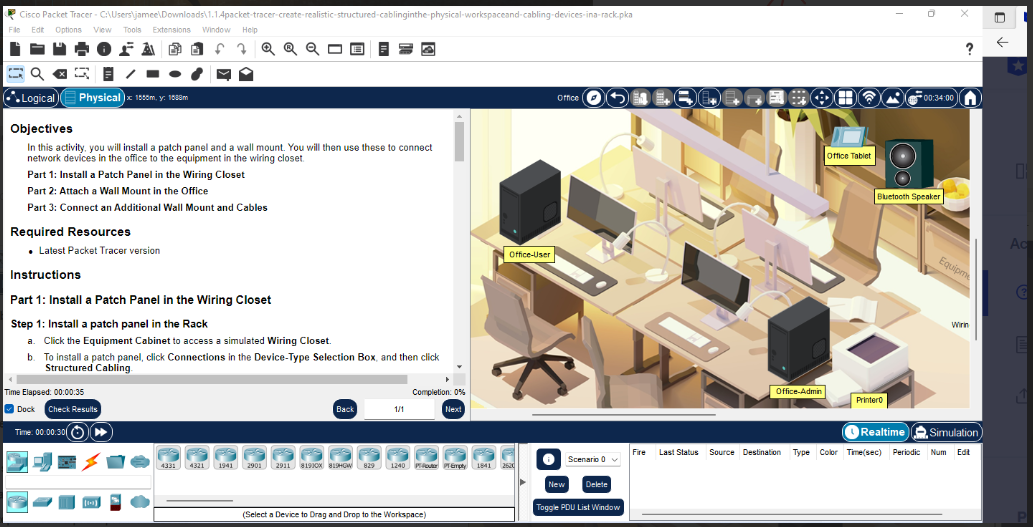Select the Connections lightning bolt category
Image resolution: width=1033 pixels, height=527 pixels.
point(90,462)
